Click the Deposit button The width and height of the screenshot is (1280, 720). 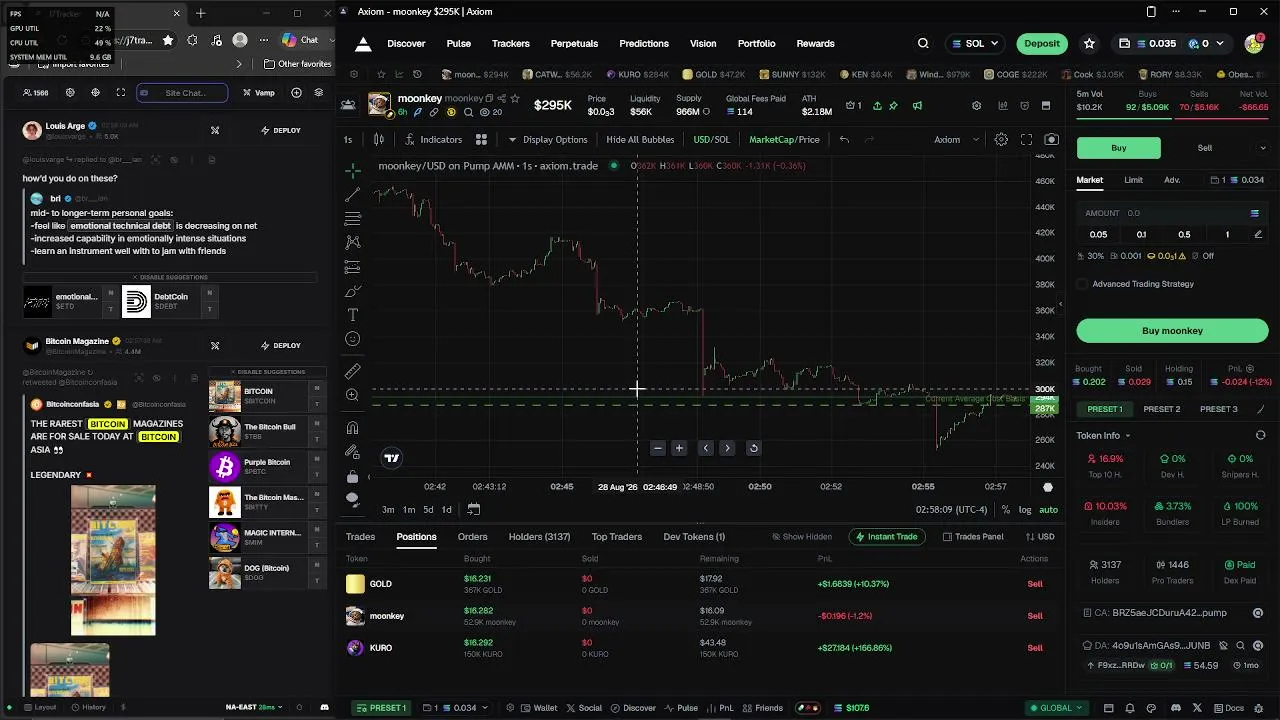tap(1042, 44)
